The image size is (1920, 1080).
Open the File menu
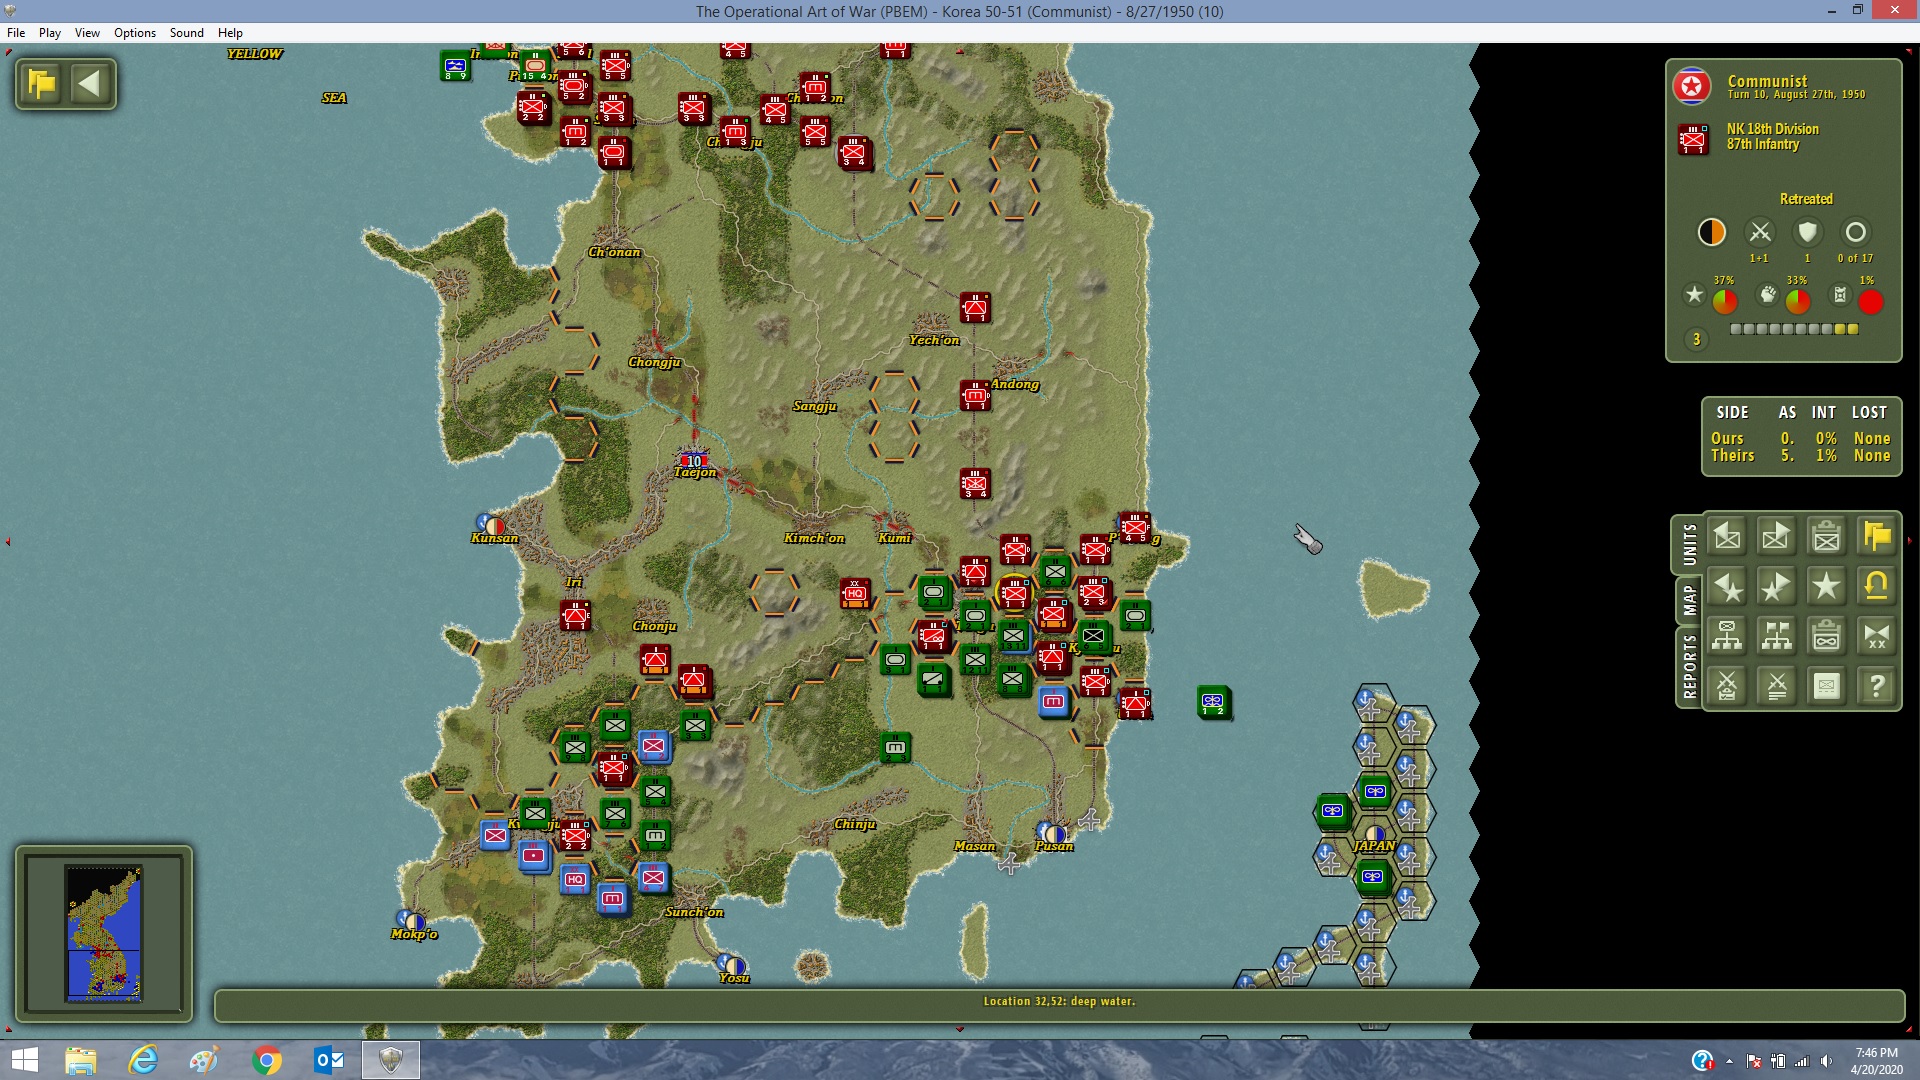[x=16, y=33]
